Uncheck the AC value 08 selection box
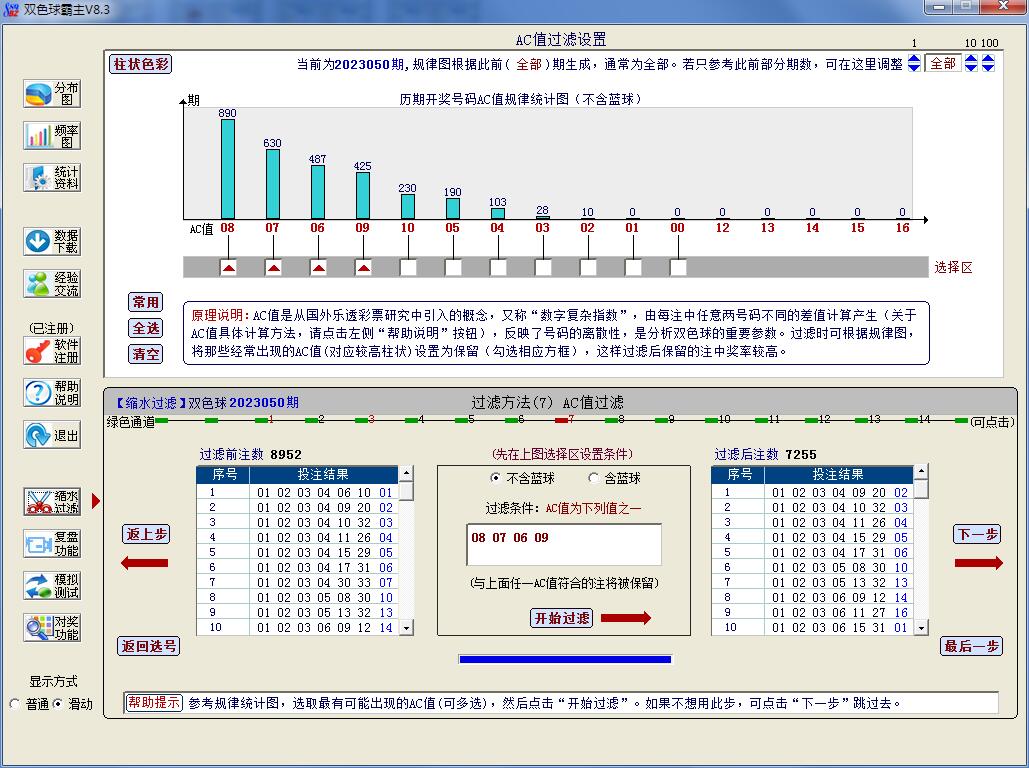The height and width of the screenshot is (768, 1029). 228,268
